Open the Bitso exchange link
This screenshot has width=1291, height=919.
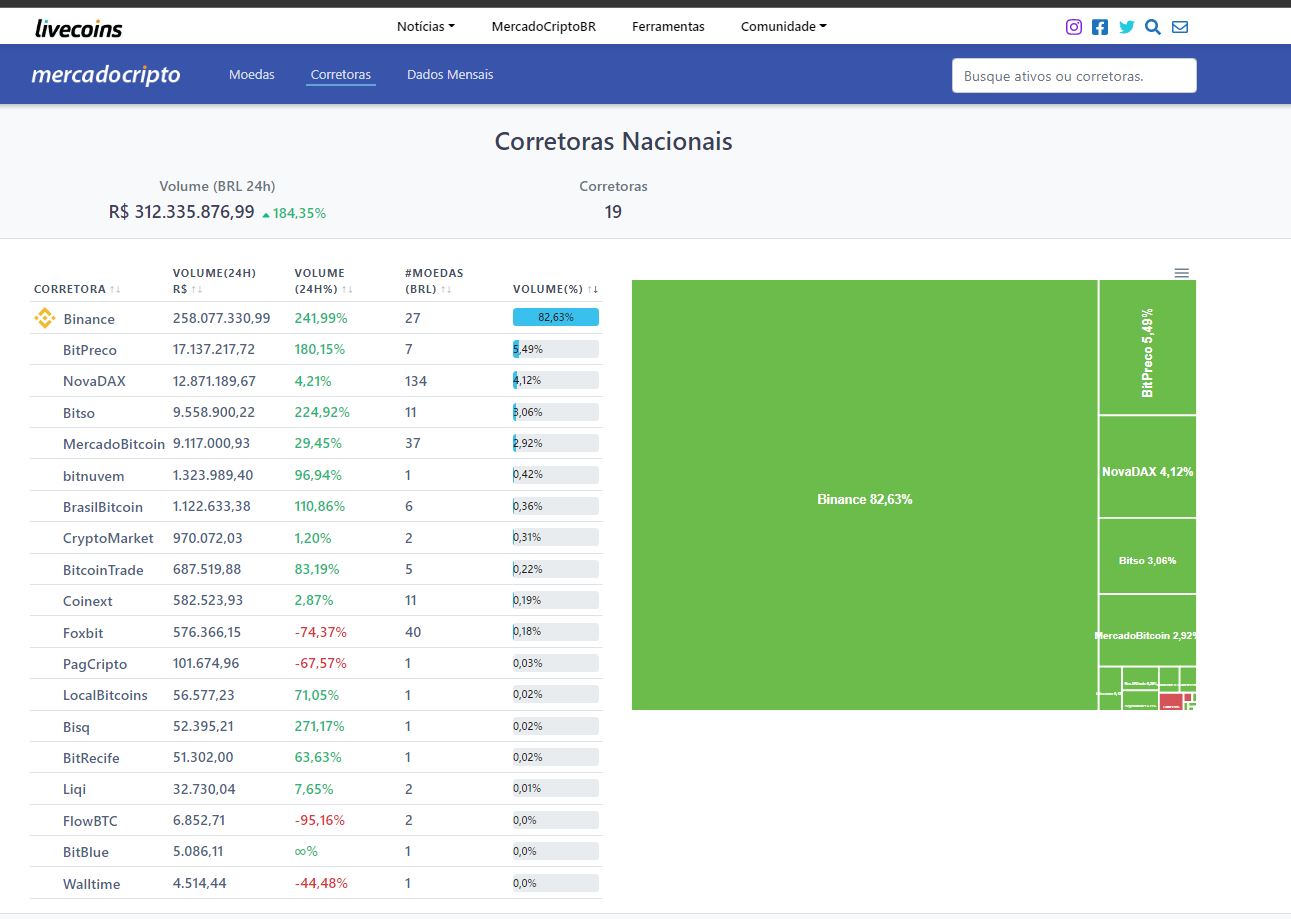click(79, 413)
